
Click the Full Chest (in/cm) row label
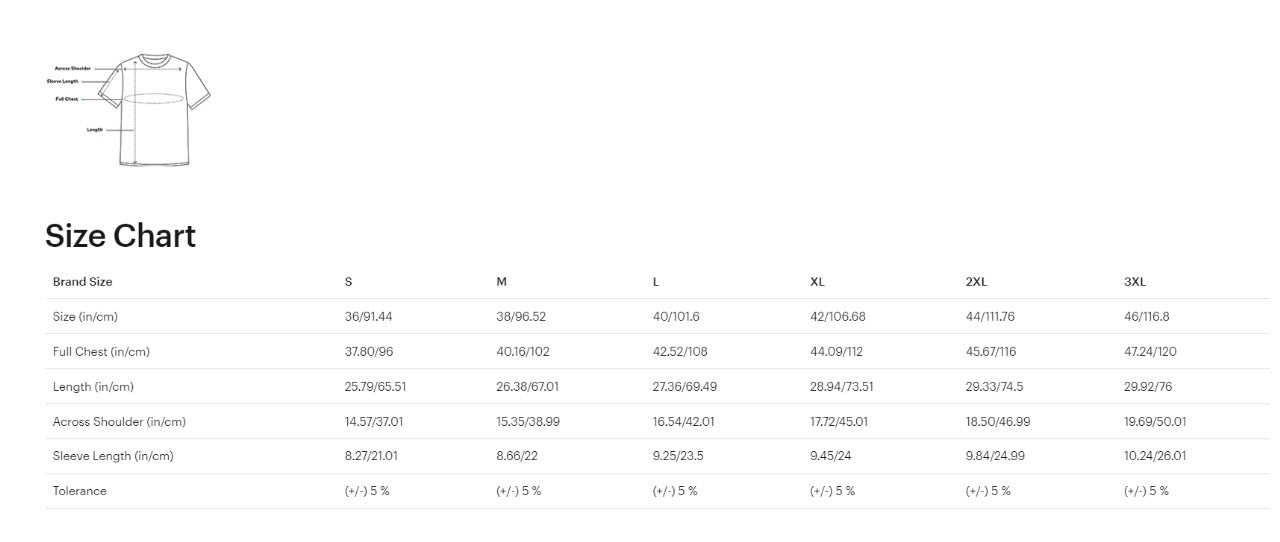[x=101, y=352]
